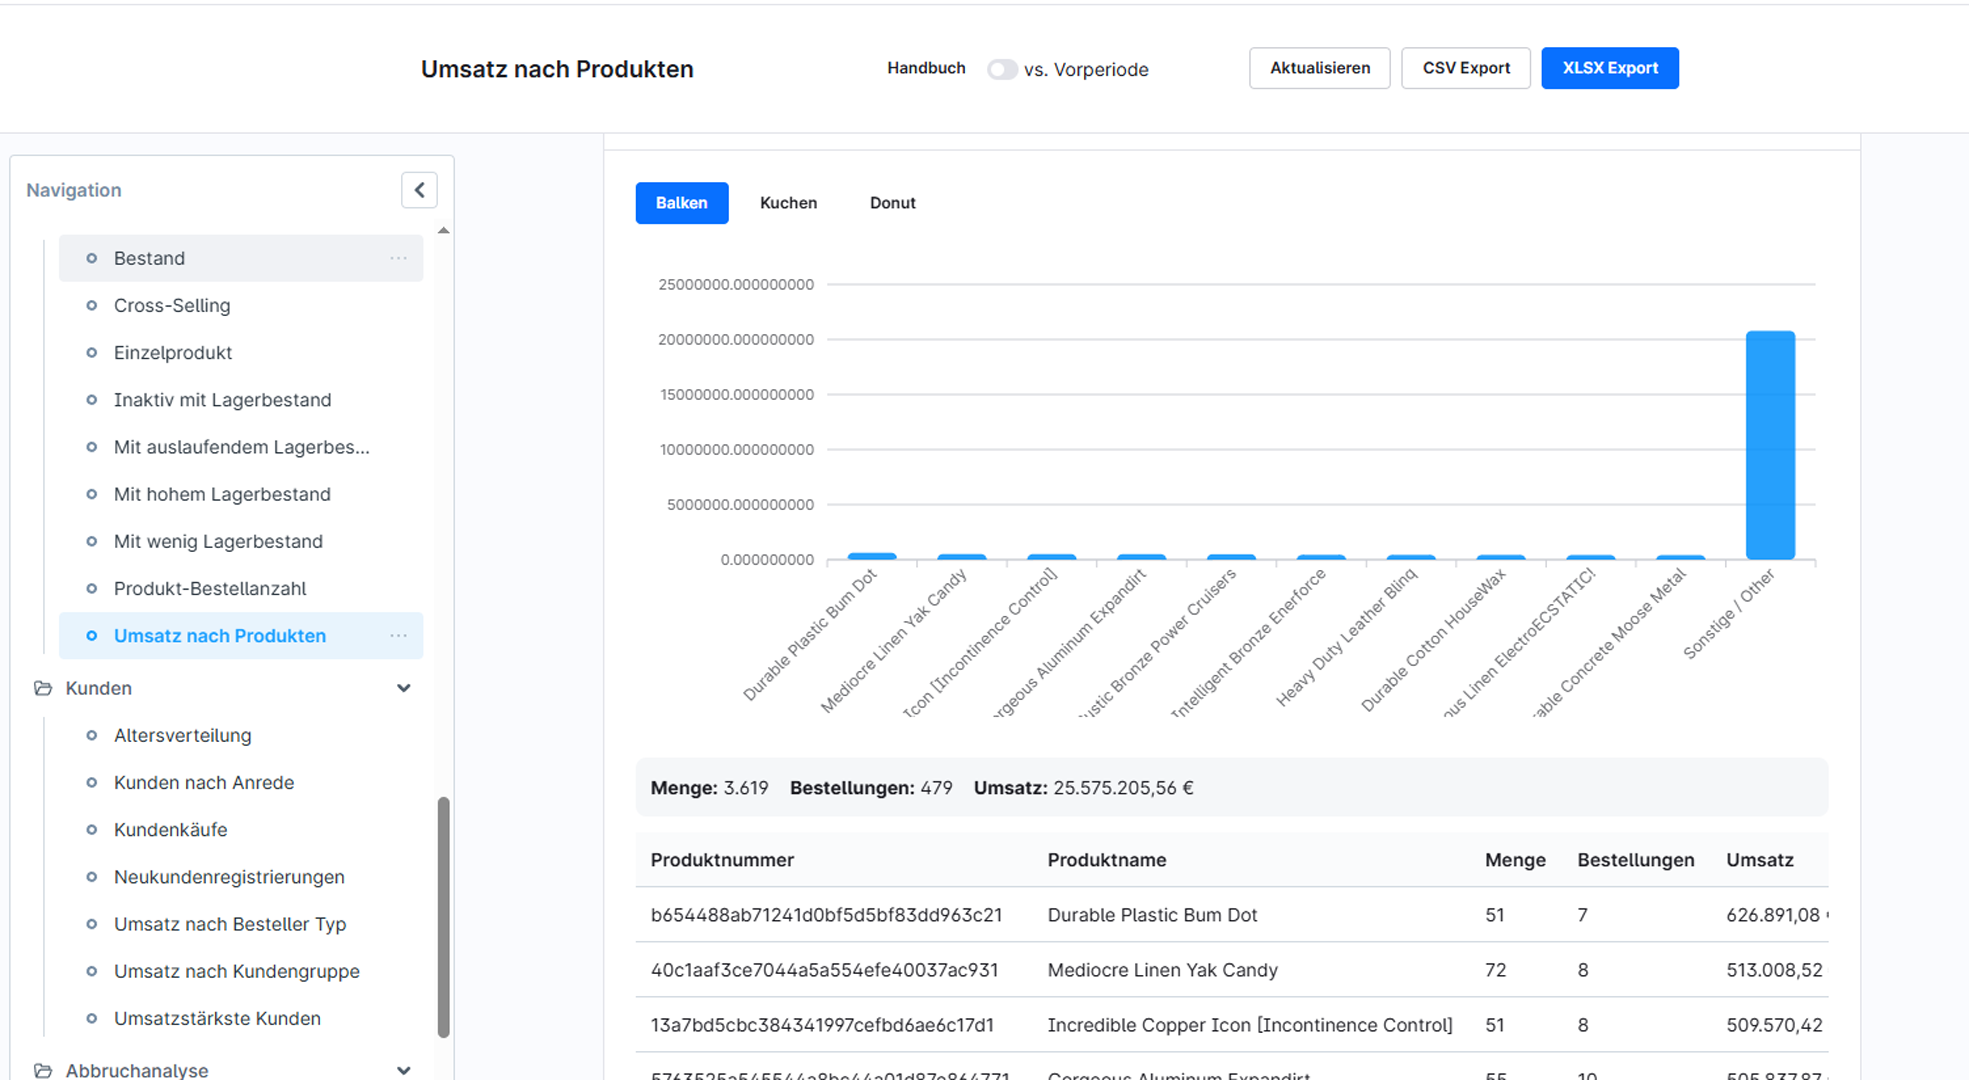Image resolution: width=1969 pixels, height=1080 pixels.
Task: Click the navigation panel scrollbar thumb
Action: pos(444,917)
